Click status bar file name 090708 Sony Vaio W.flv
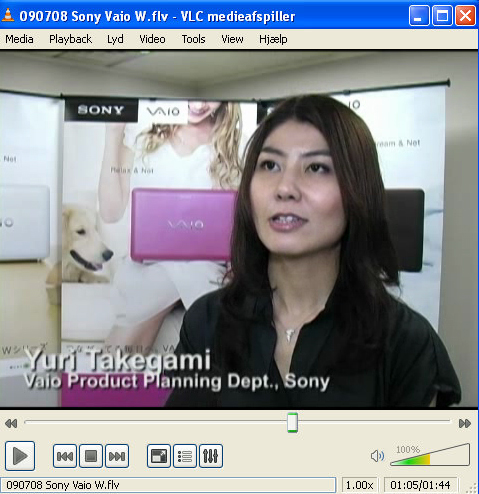Screen dimensions: 479x494 tap(168, 485)
